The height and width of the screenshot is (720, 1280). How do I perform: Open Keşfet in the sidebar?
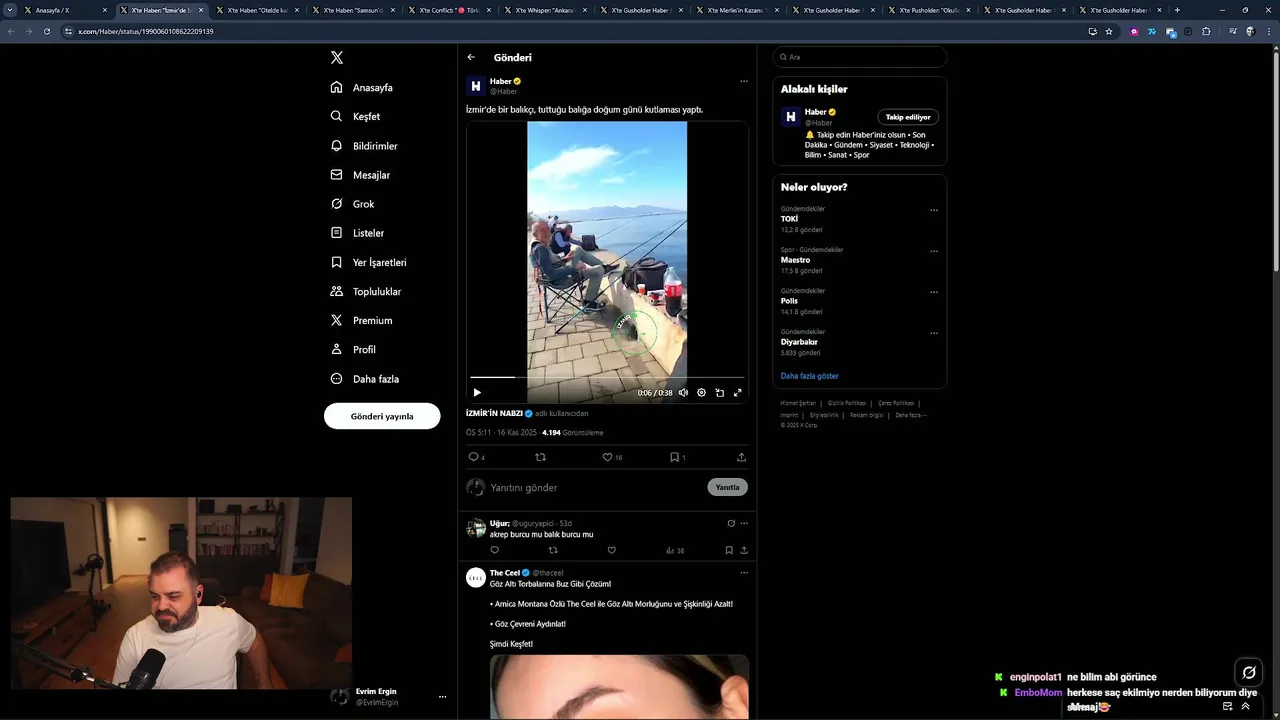[x=355, y=117]
